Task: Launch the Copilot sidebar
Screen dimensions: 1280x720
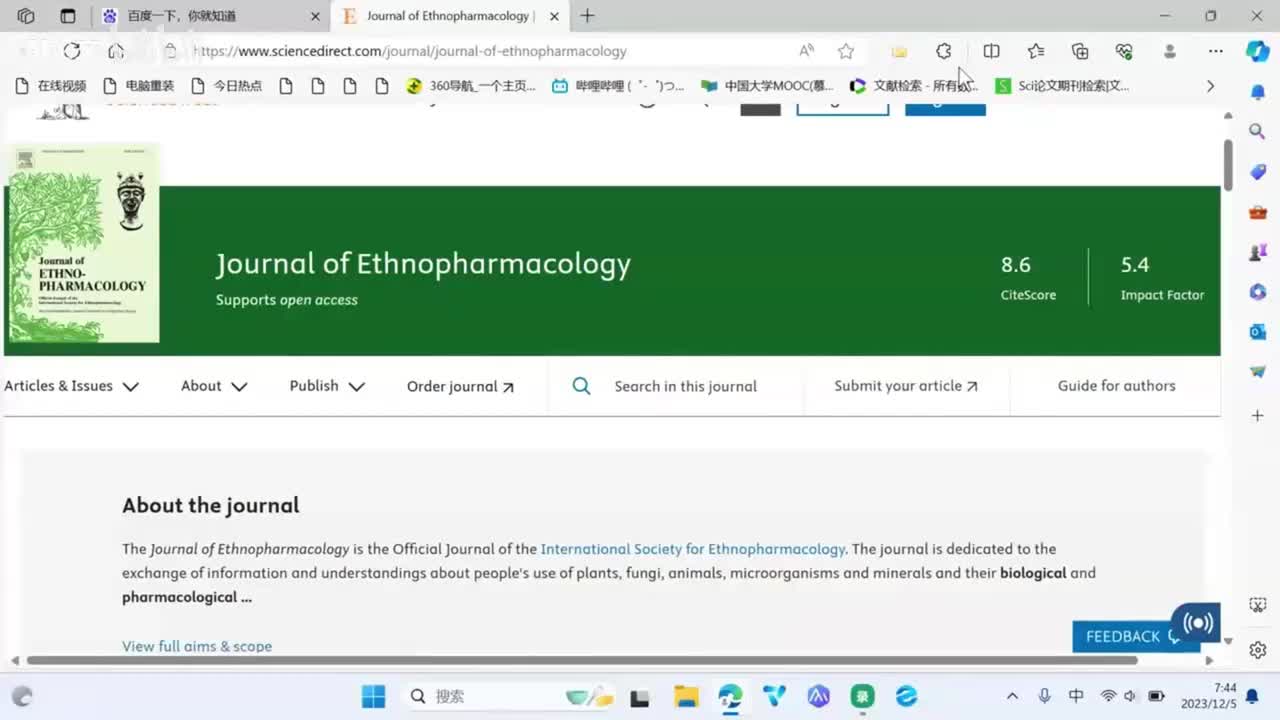Action: click(1258, 51)
